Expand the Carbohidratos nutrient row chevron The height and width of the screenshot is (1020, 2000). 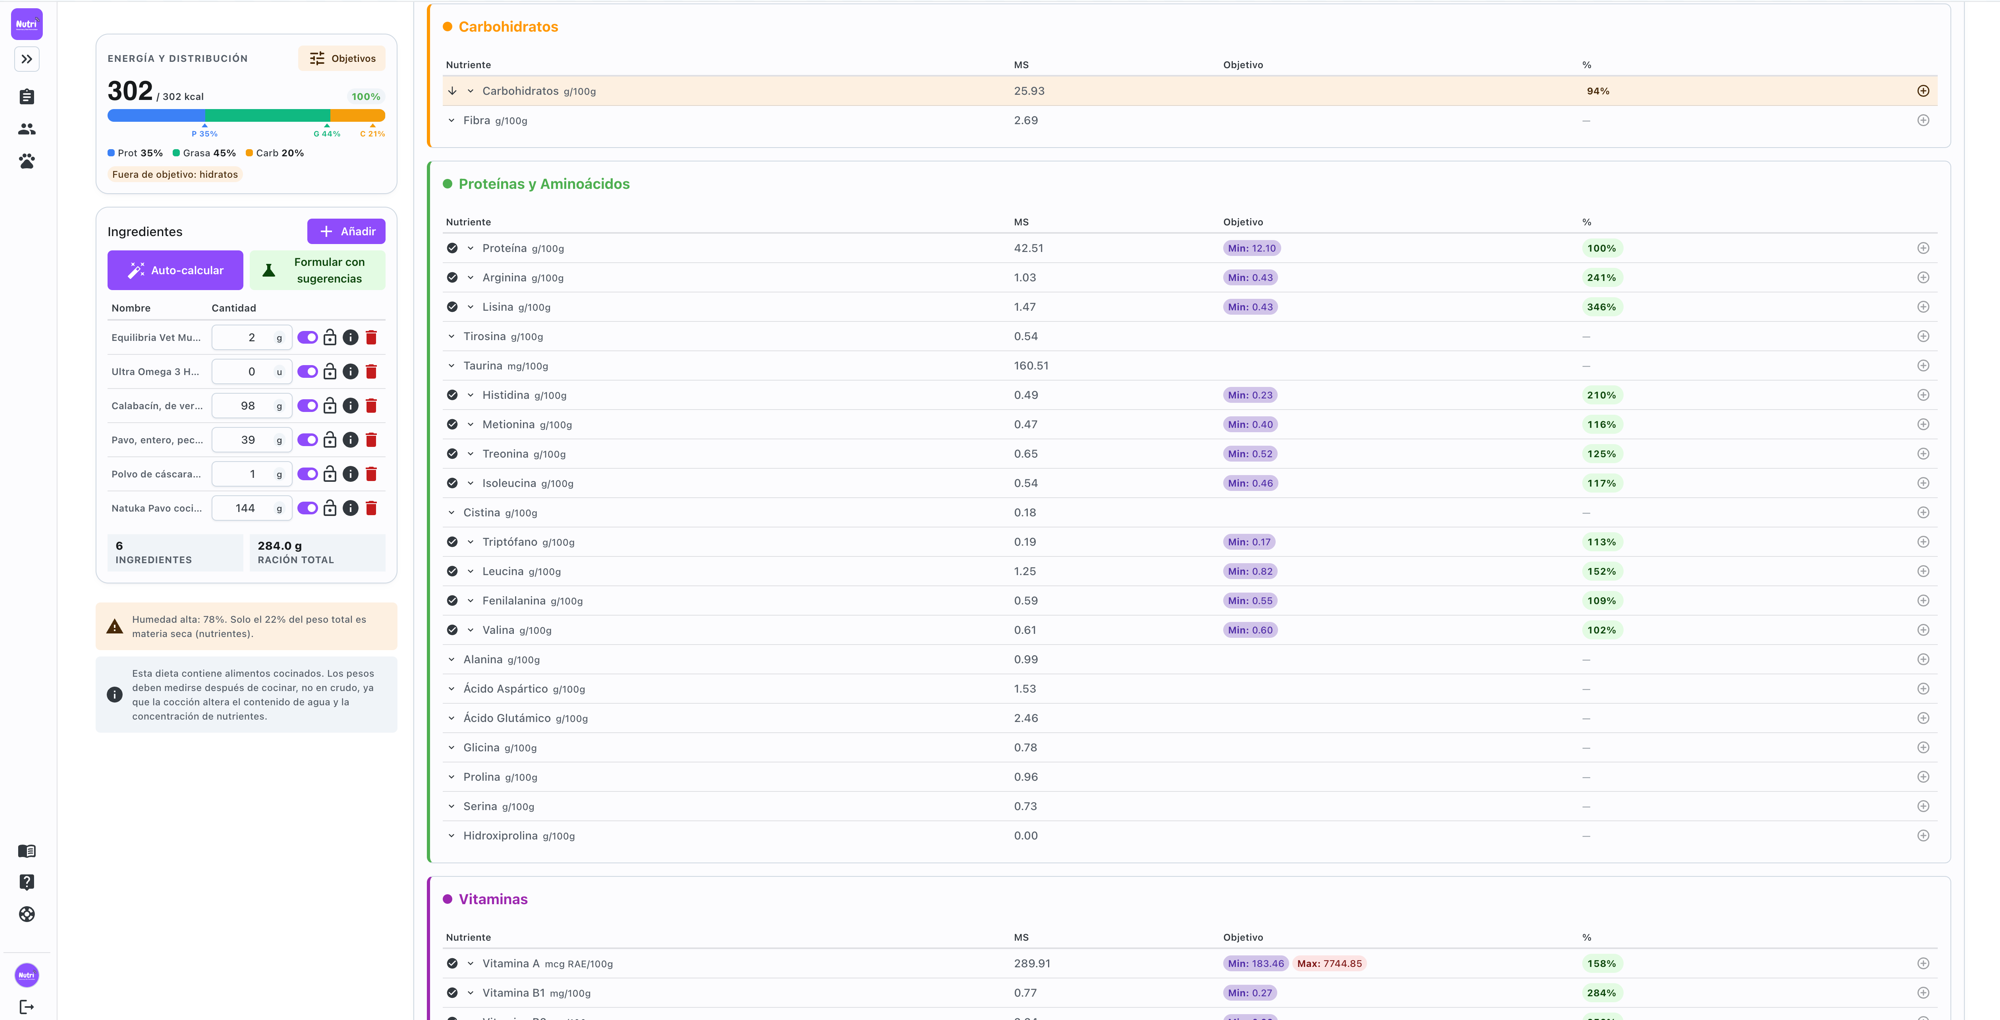471,91
